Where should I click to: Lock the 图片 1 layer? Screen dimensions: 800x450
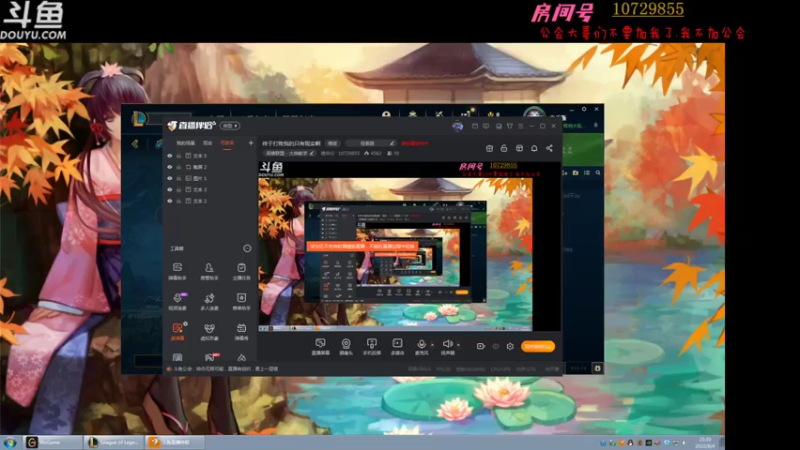(179, 178)
